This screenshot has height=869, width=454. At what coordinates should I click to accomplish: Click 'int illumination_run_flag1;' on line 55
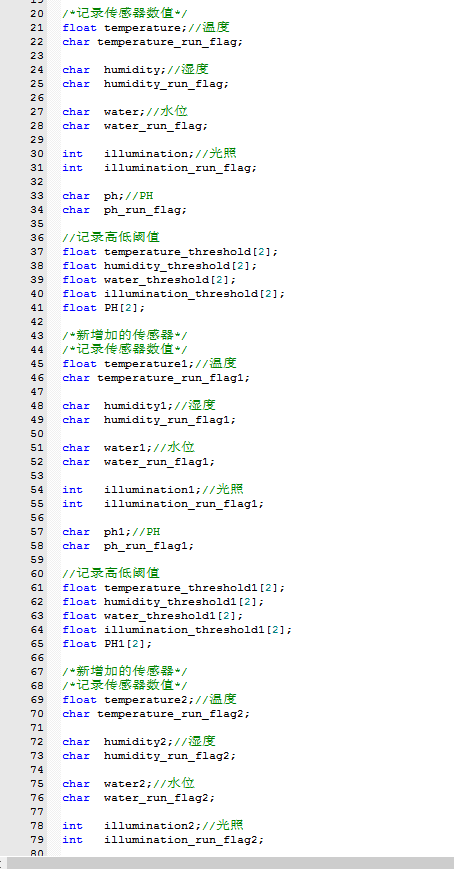coord(163,504)
